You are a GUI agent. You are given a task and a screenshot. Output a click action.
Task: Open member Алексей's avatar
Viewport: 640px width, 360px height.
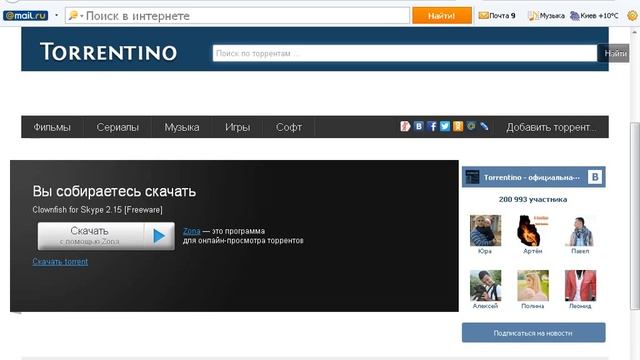pos(485,285)
